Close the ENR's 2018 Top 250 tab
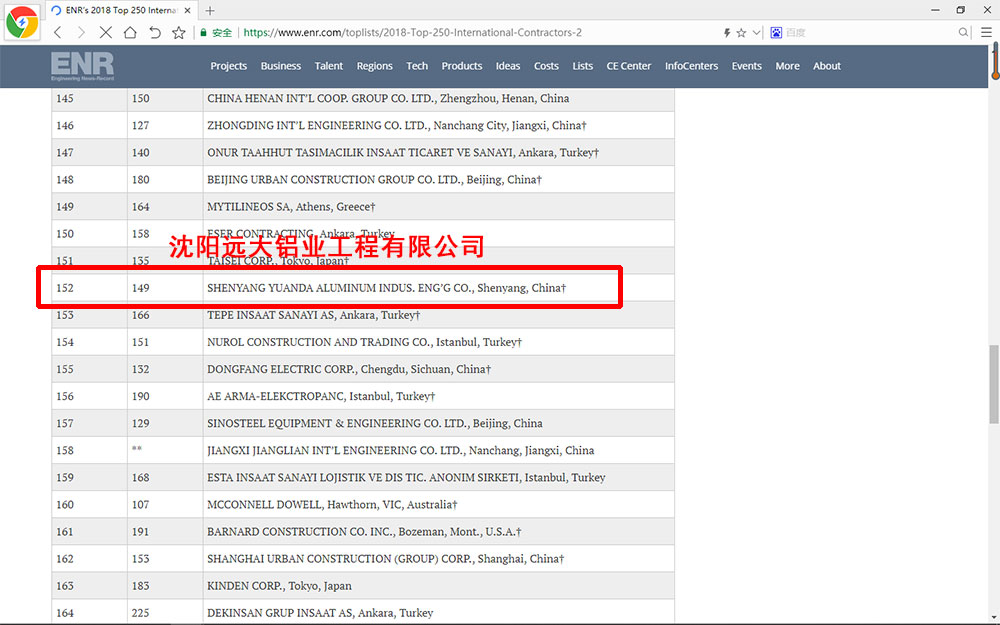Screen dimensions: 1000x625 pyautogui.click(x=187, y=10)
